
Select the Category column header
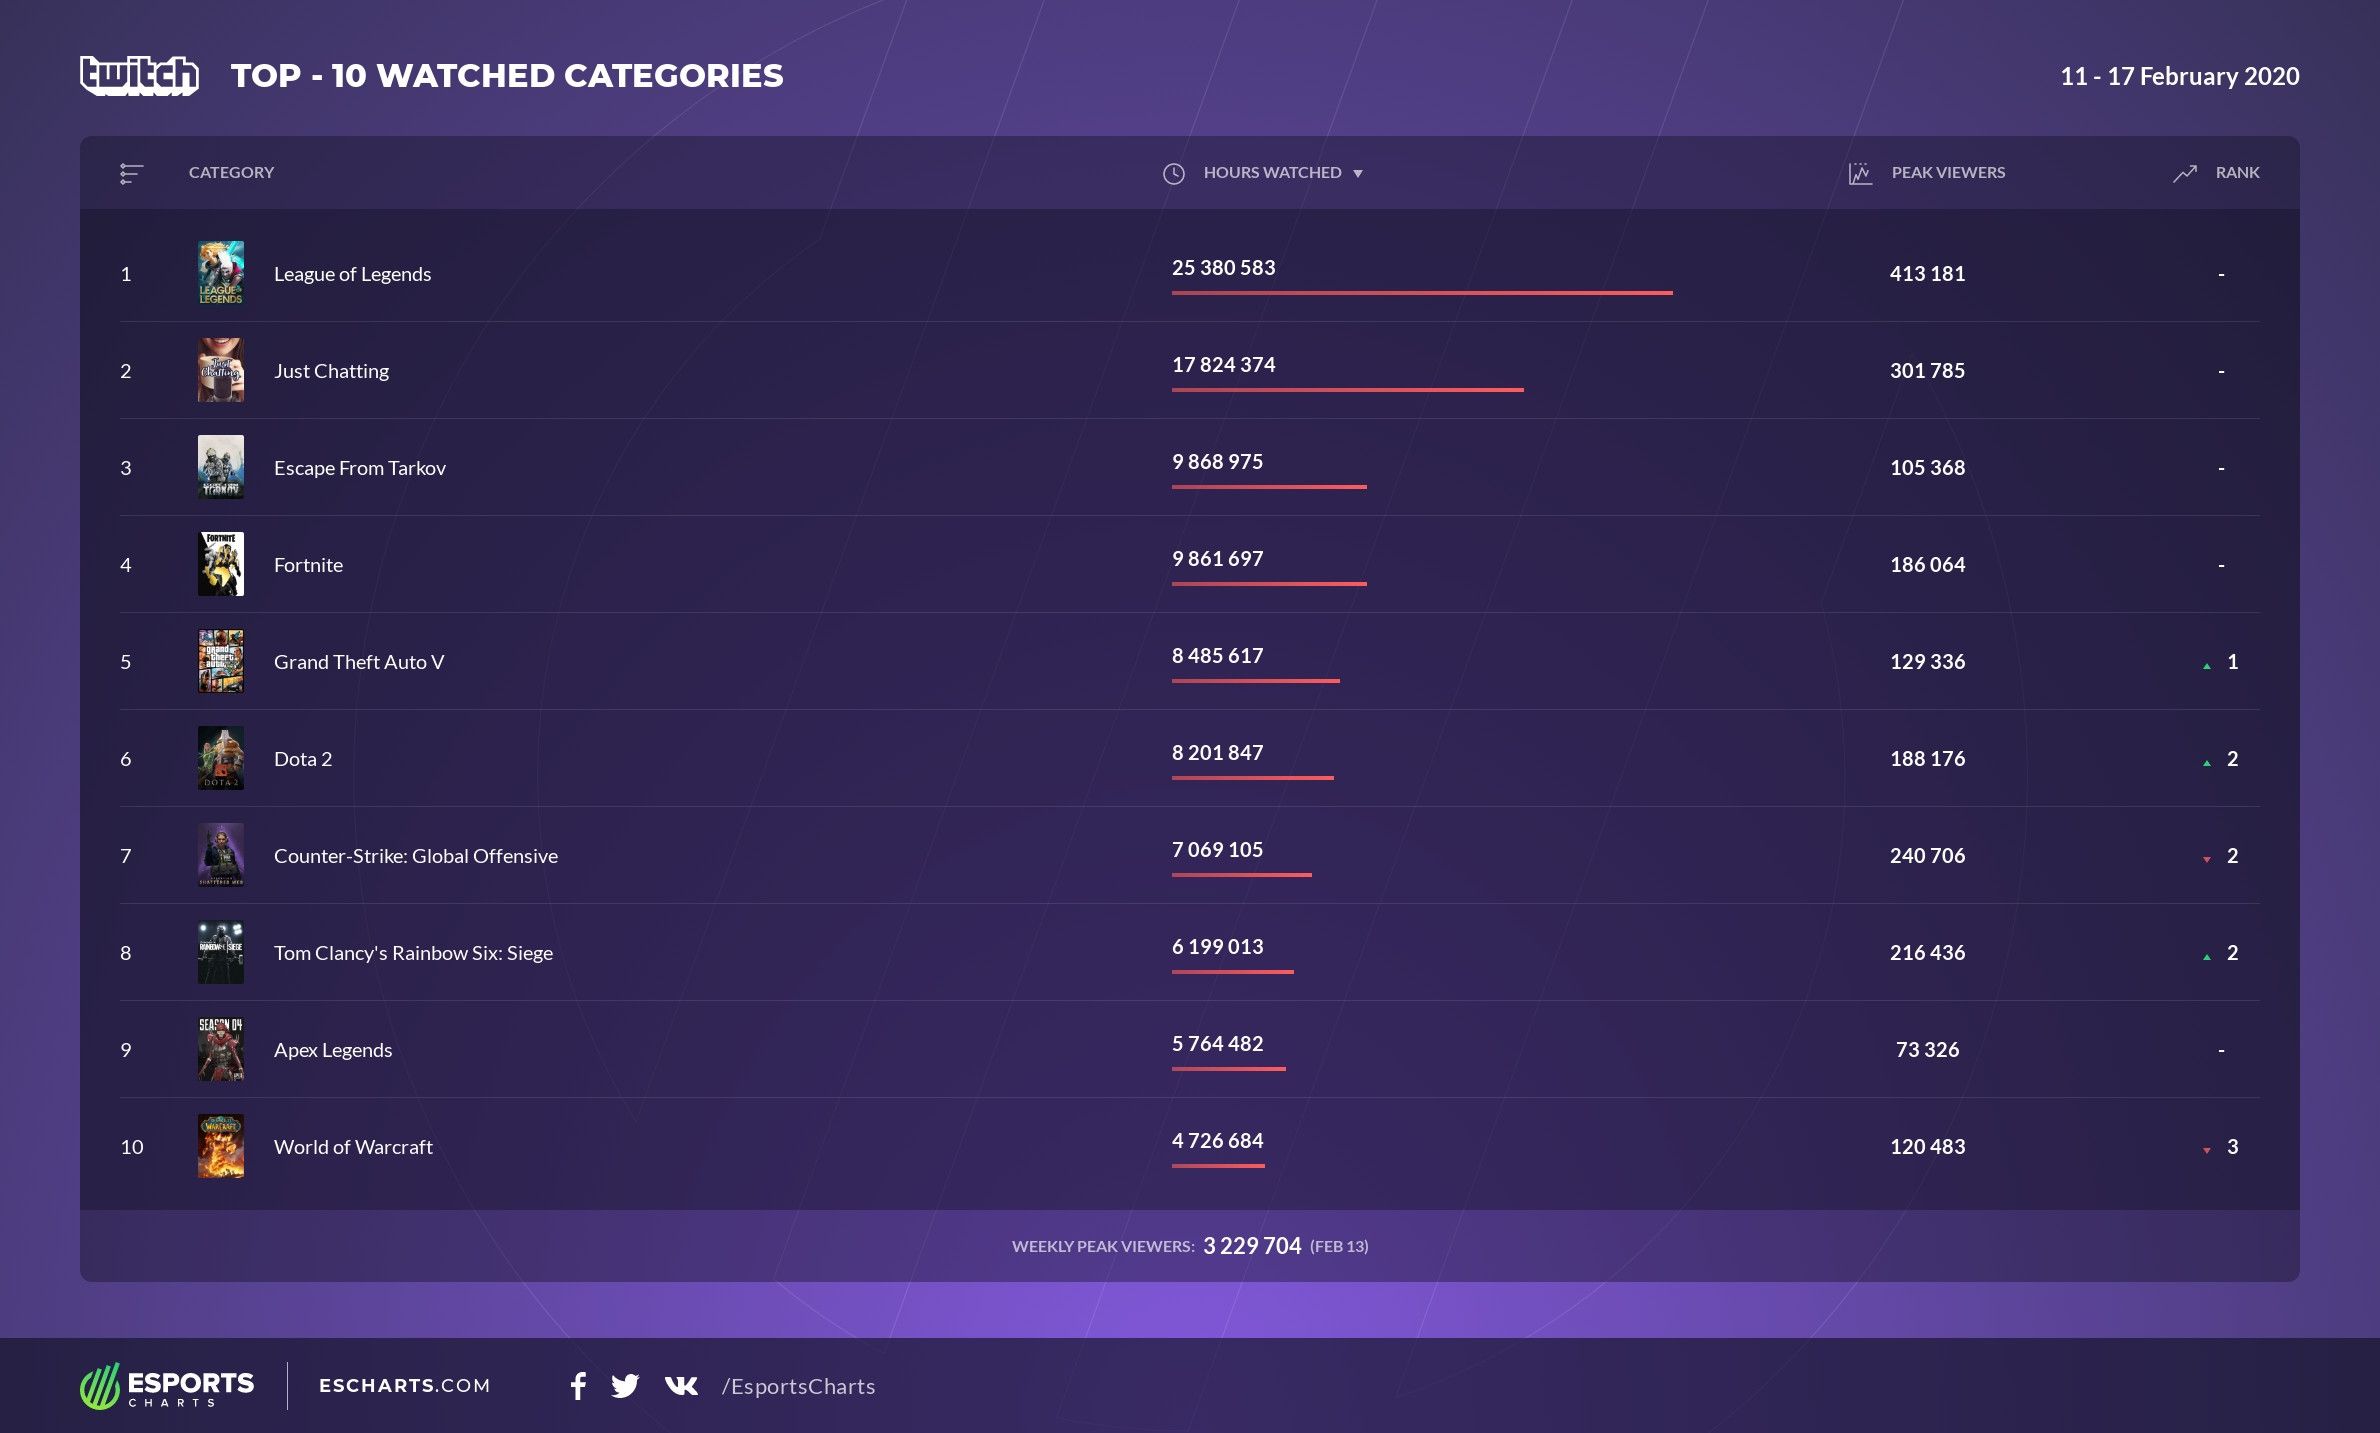[231, 172]
